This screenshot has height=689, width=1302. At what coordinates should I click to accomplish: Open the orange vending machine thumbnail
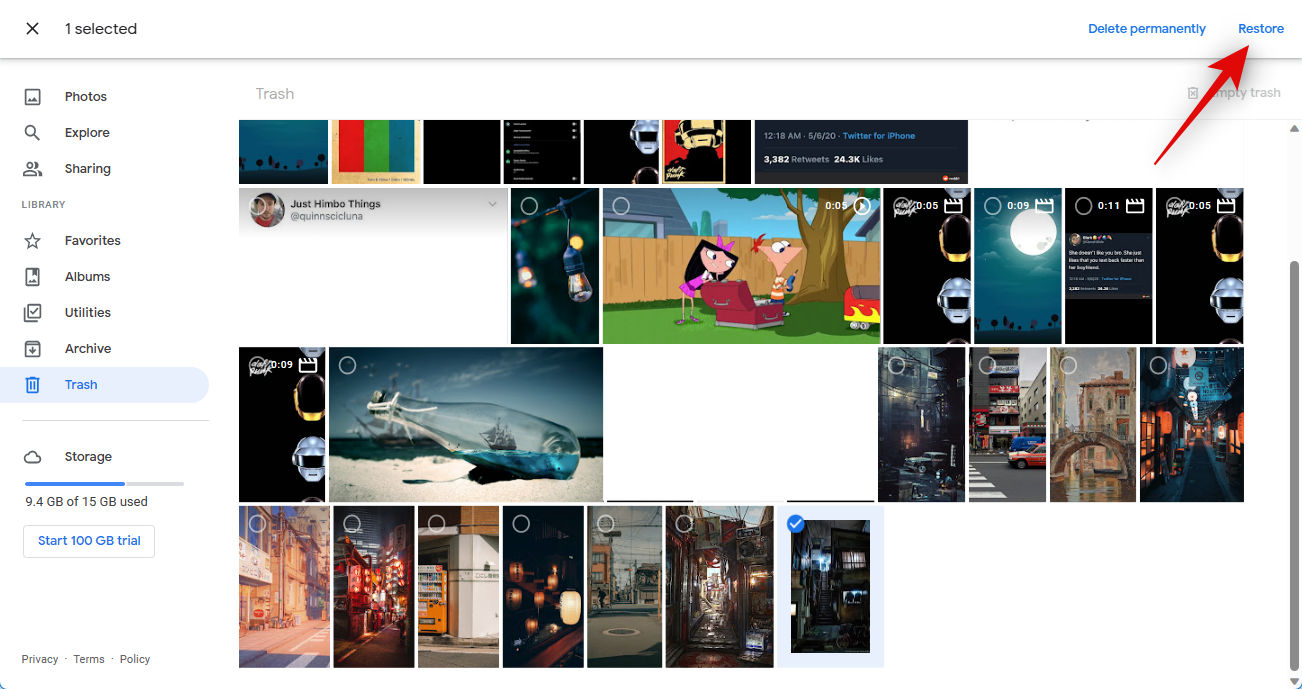[x=458, y=587]
